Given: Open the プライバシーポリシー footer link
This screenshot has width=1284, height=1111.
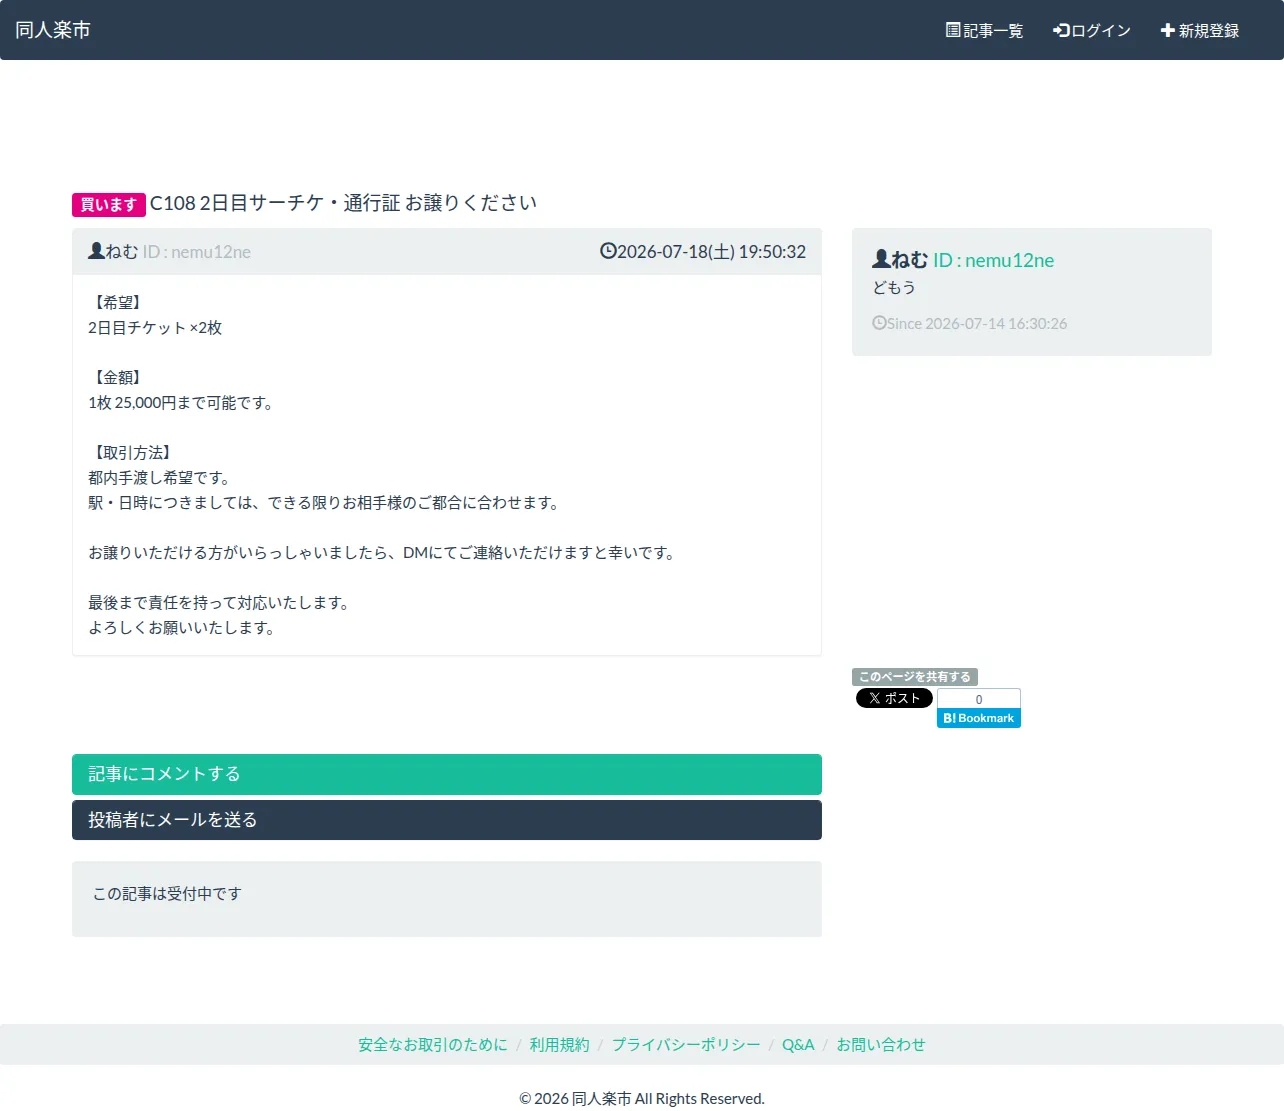Looking at the screenshot, I should pyautogui.click(x=686, y=1044).
